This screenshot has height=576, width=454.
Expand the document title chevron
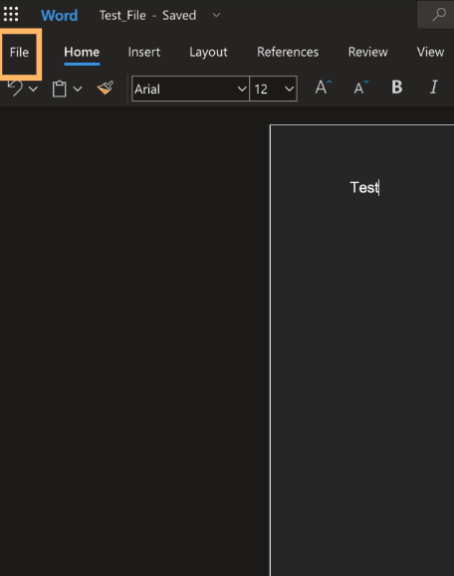(x=216, y=15)
